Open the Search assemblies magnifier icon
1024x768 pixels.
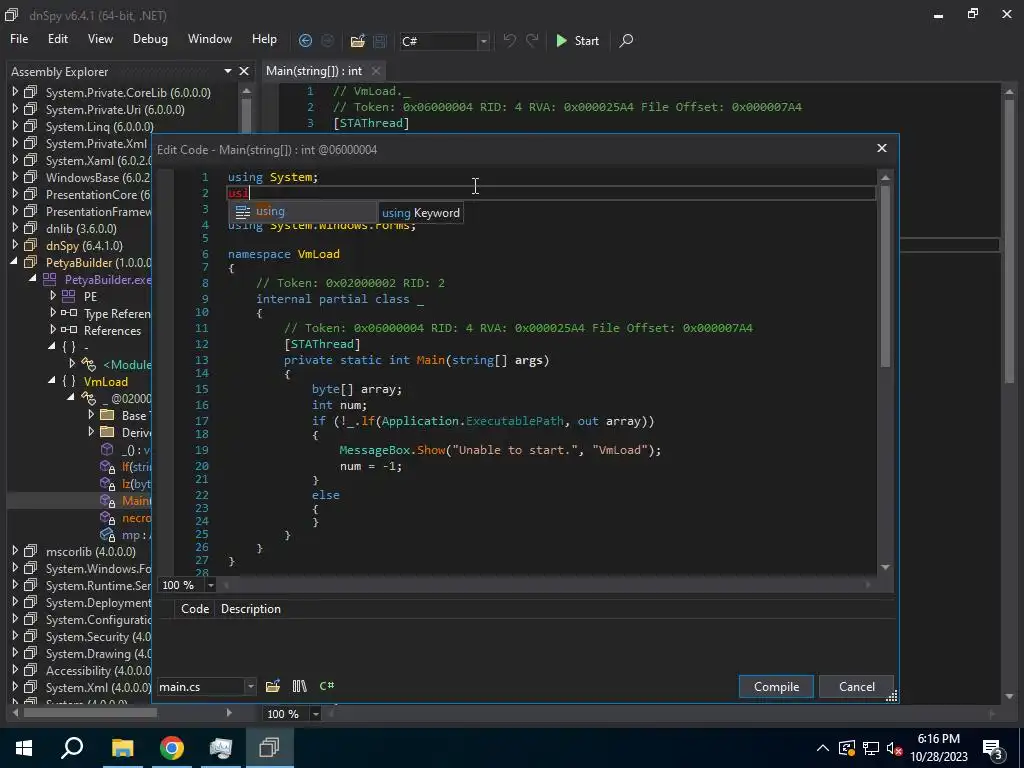(626, 40)
